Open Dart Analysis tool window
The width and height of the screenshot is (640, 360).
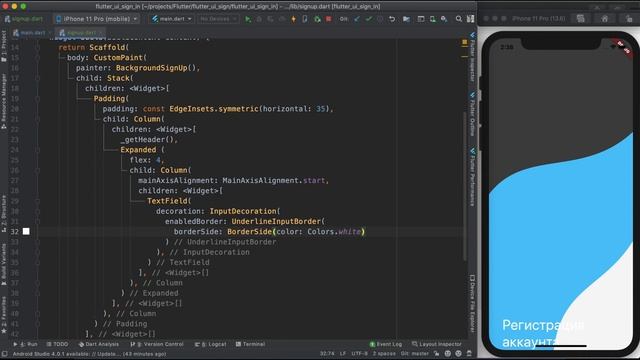pyautogui.click(x=98, y=344)
